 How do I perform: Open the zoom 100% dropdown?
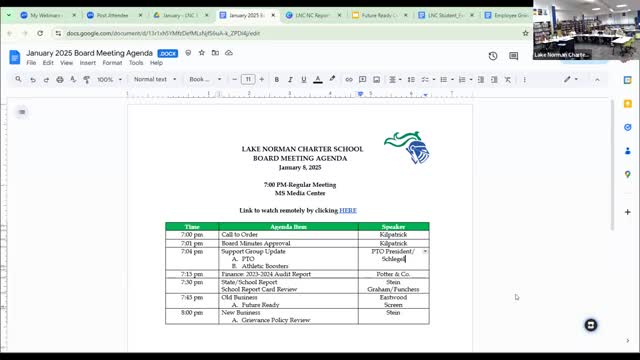(109, 80)
